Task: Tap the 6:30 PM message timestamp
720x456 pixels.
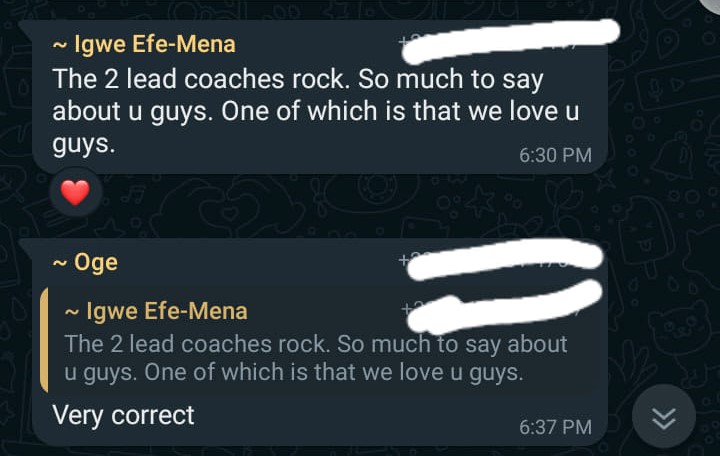Action: tap(555, 155)
